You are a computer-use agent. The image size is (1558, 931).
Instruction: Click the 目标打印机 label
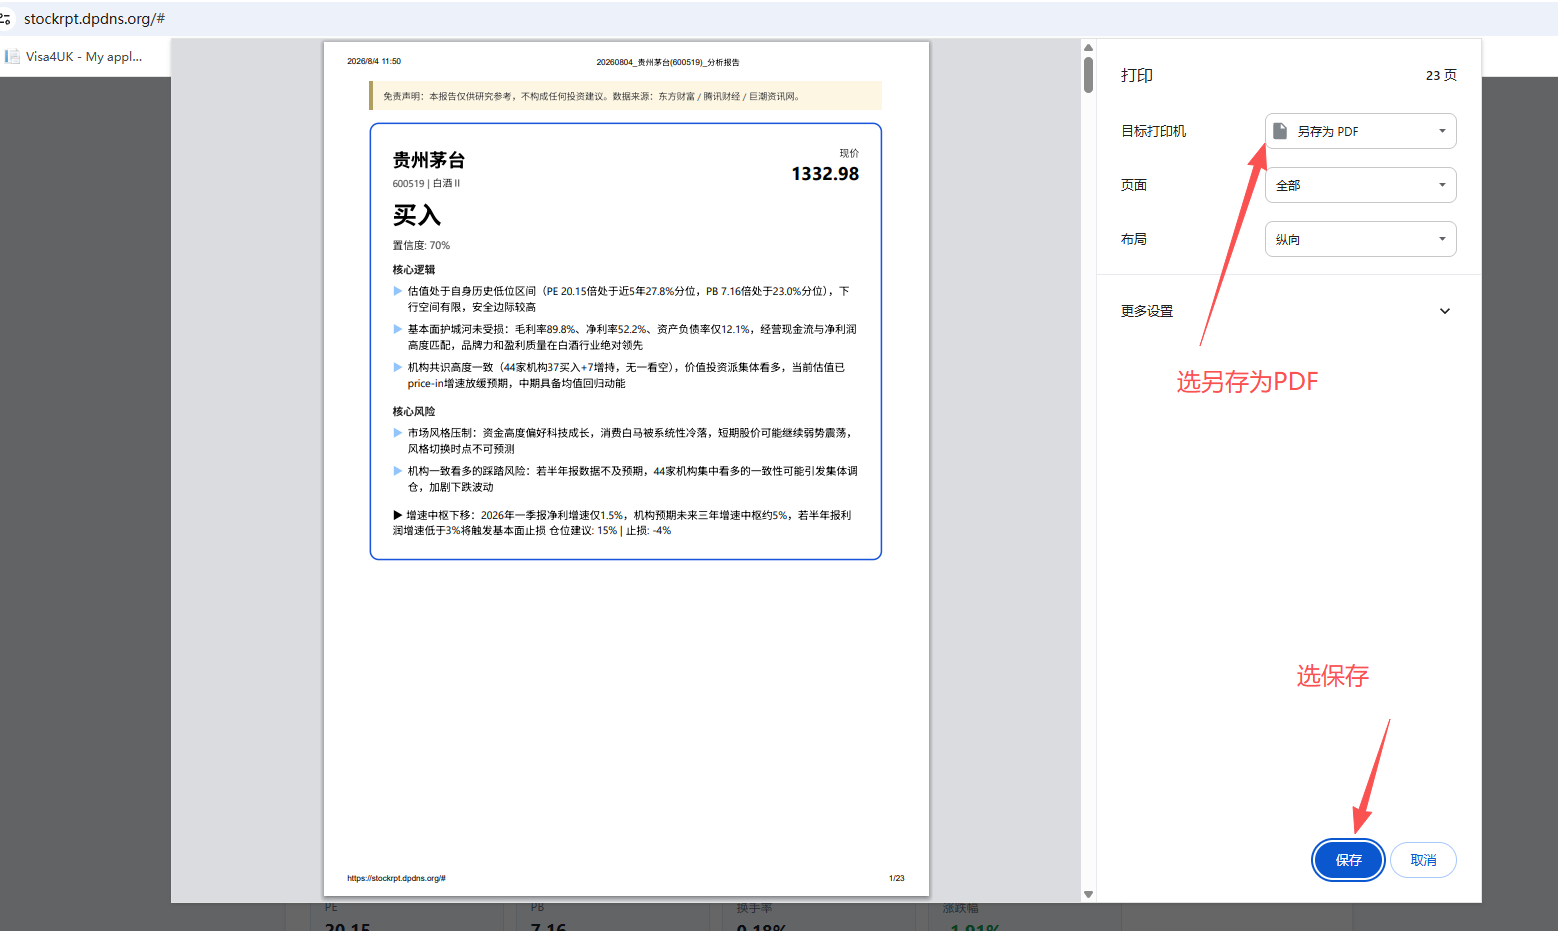click(x=1153, y=131)
